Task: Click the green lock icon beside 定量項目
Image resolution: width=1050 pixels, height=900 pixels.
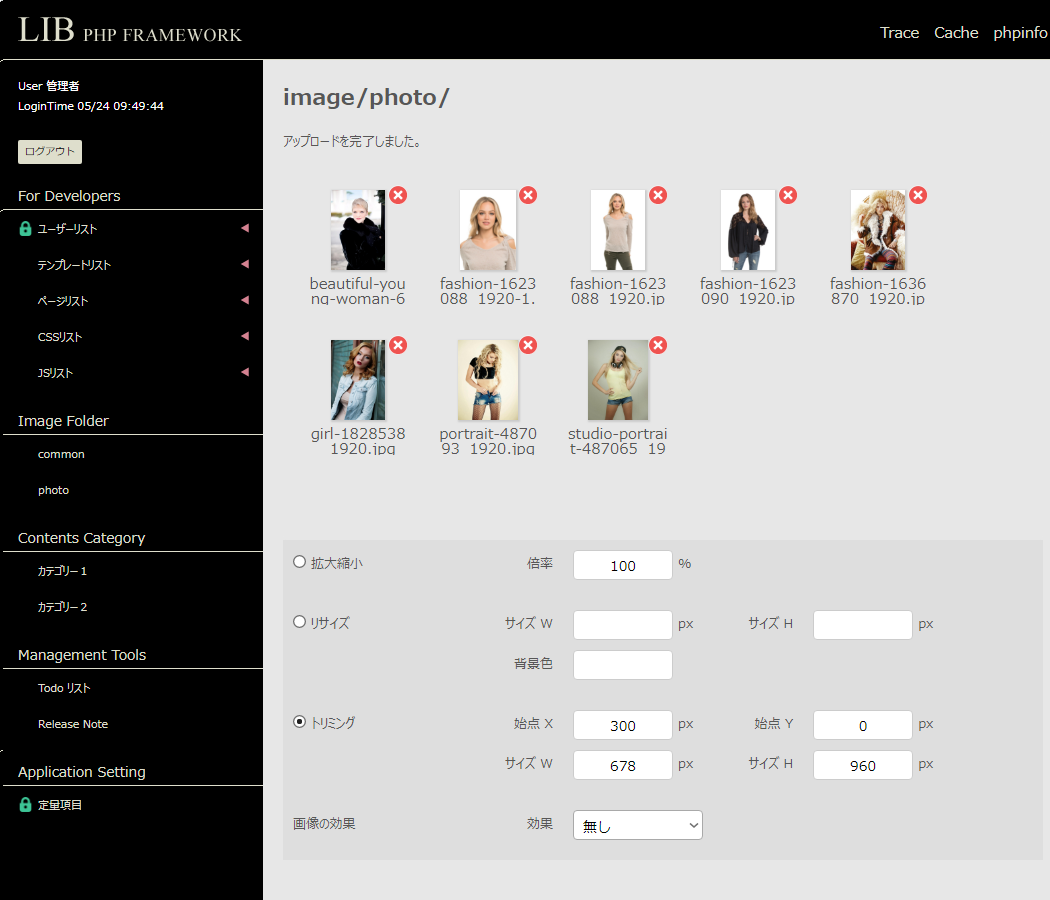Action: click(x=26, y=805)
